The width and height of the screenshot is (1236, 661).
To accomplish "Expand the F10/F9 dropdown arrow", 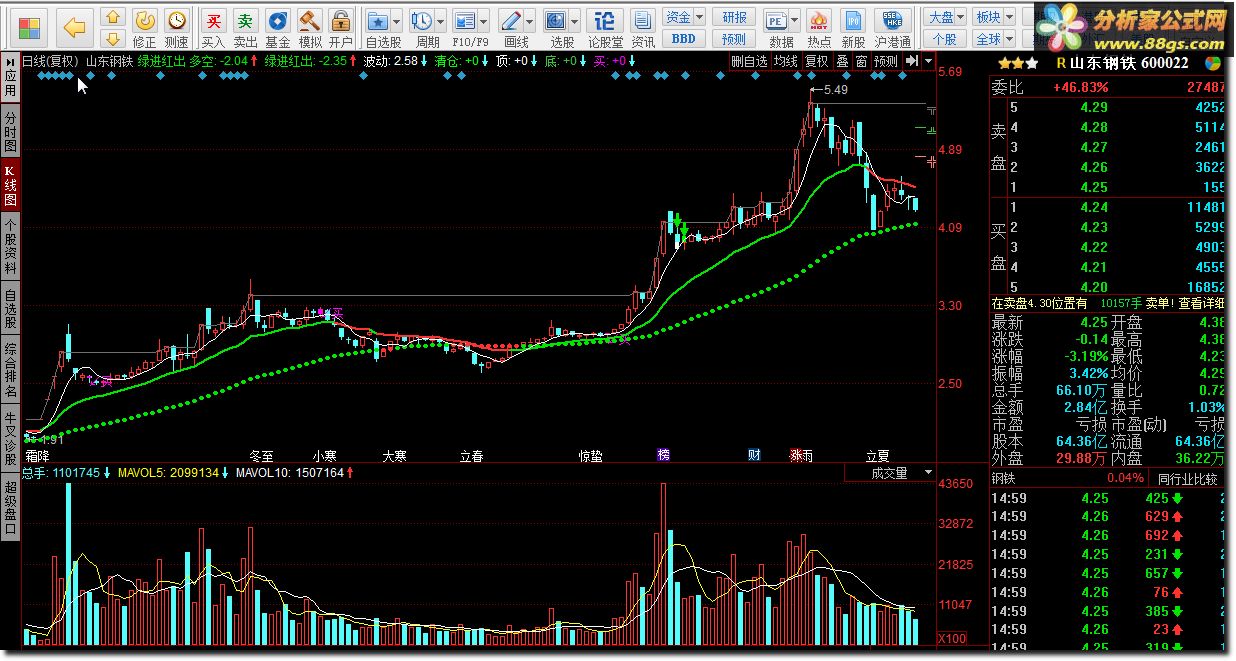I will pos(484,20).
